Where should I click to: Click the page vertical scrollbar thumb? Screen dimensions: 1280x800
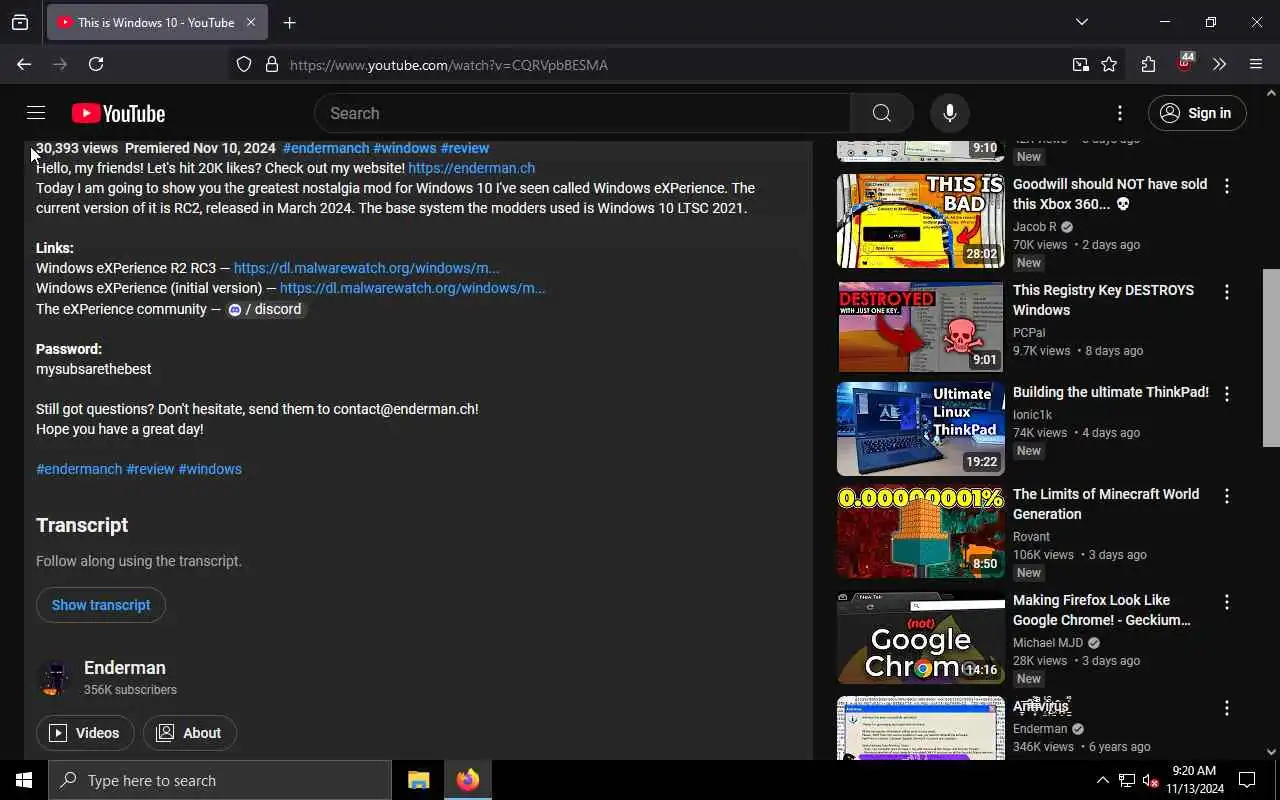1271,357
